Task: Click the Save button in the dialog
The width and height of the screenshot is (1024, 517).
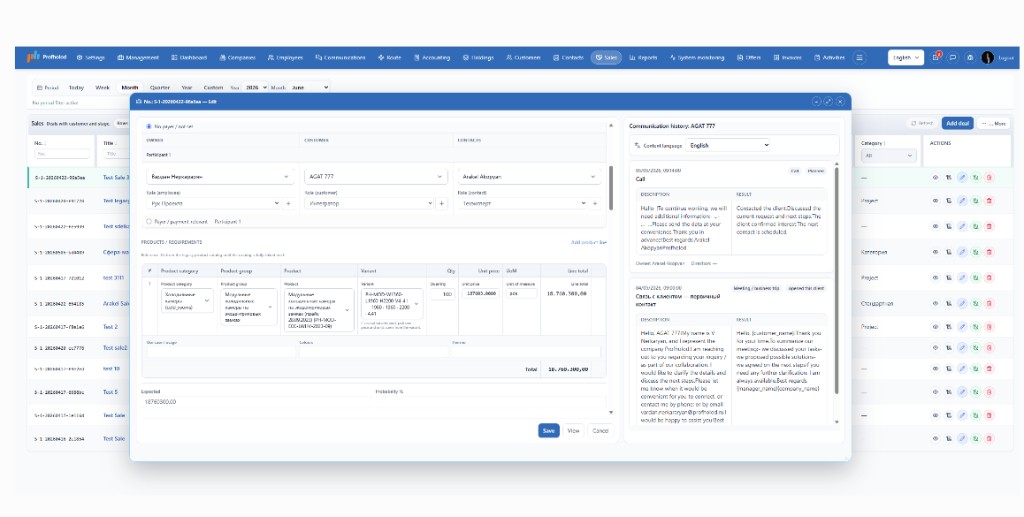Action: pyautogui.click(x=549, y=431)
